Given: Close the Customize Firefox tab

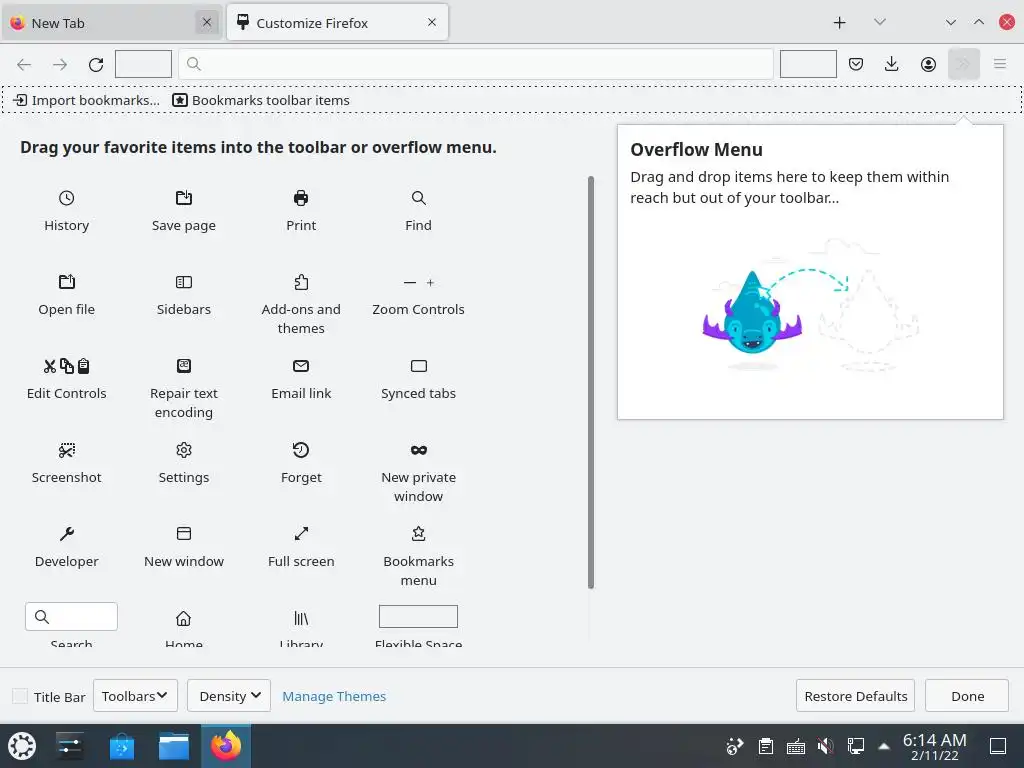Looking at the screenshot, I should click(x=432, y=23).
